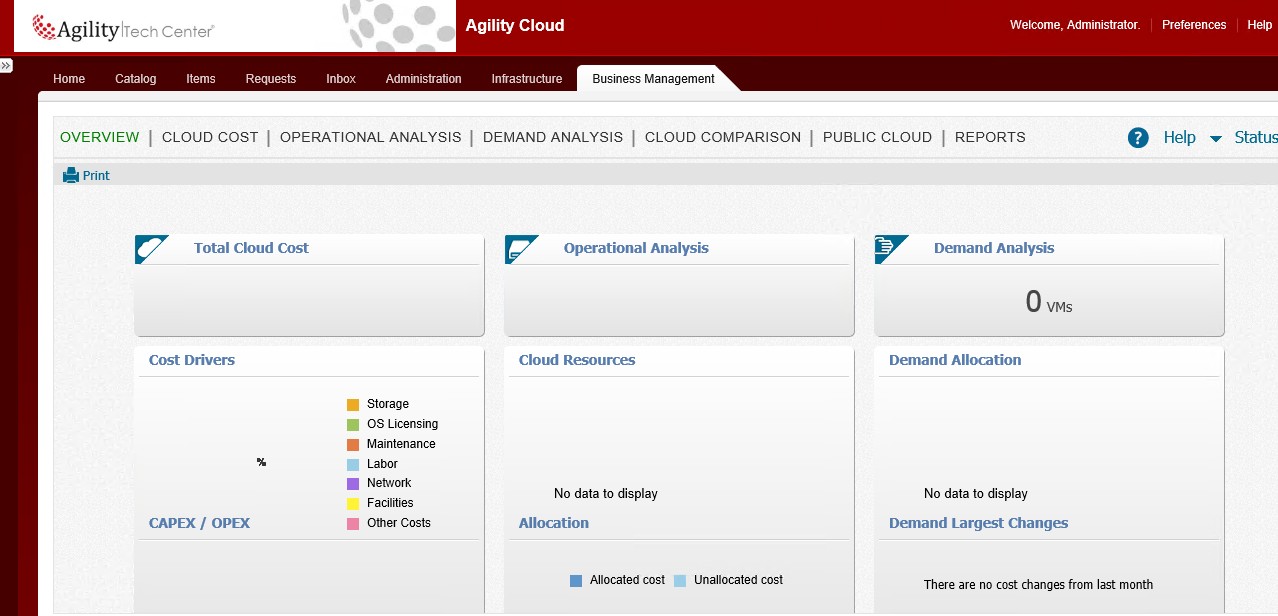This screenshot has height=616, width=1278.
Task: Open the Infrastructure tab
Action: (526, 79)
